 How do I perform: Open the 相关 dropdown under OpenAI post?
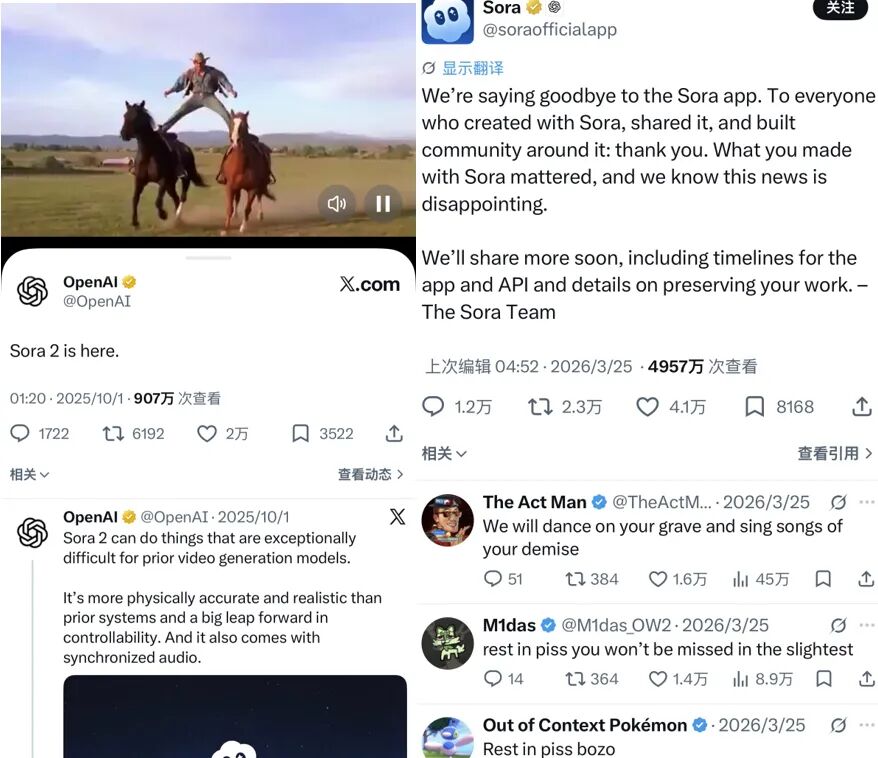pos(30,475)
